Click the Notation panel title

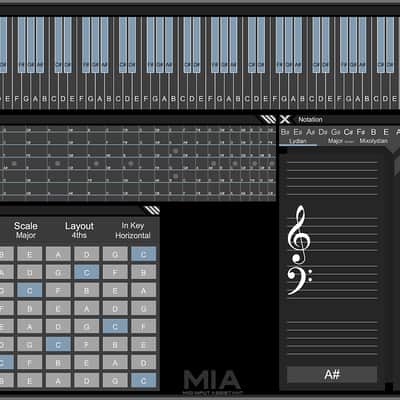[310, 119]
